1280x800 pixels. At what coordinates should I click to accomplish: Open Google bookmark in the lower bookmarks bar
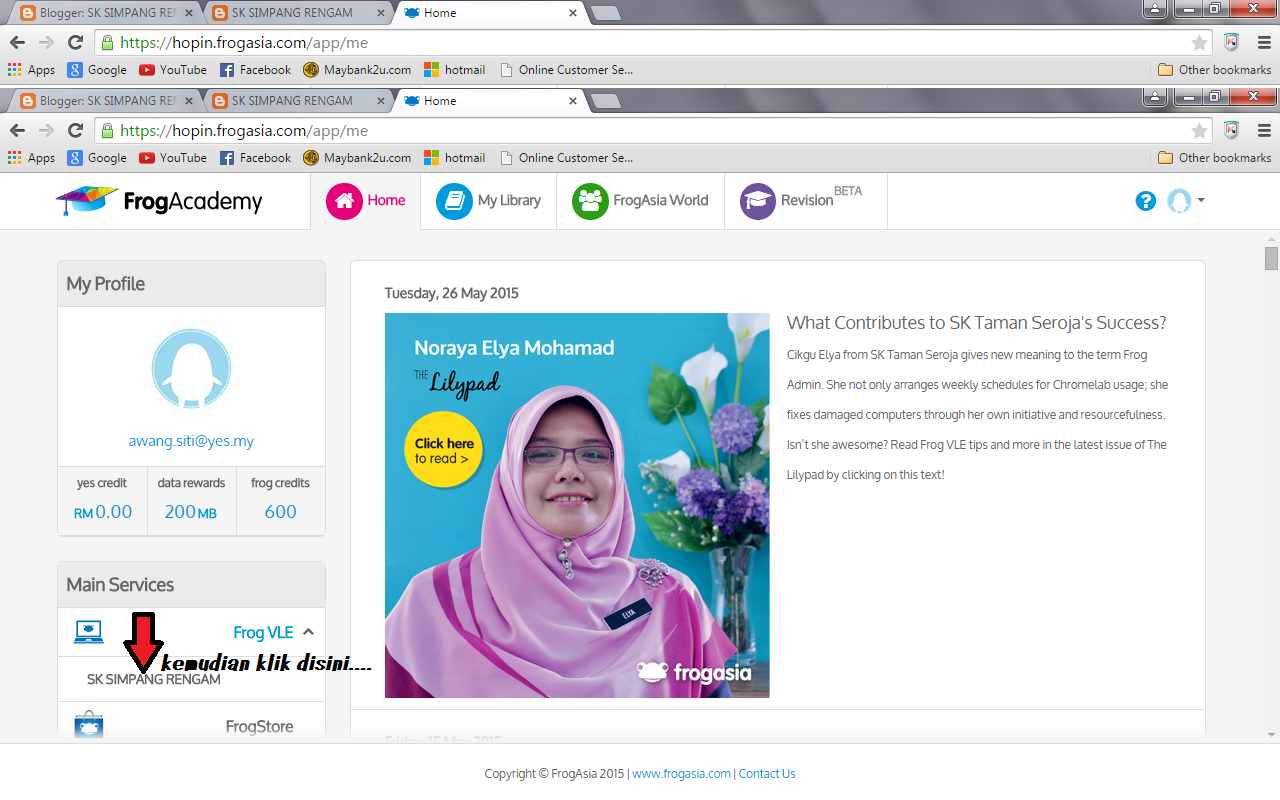pyautogui.click(x=97, y=158)
